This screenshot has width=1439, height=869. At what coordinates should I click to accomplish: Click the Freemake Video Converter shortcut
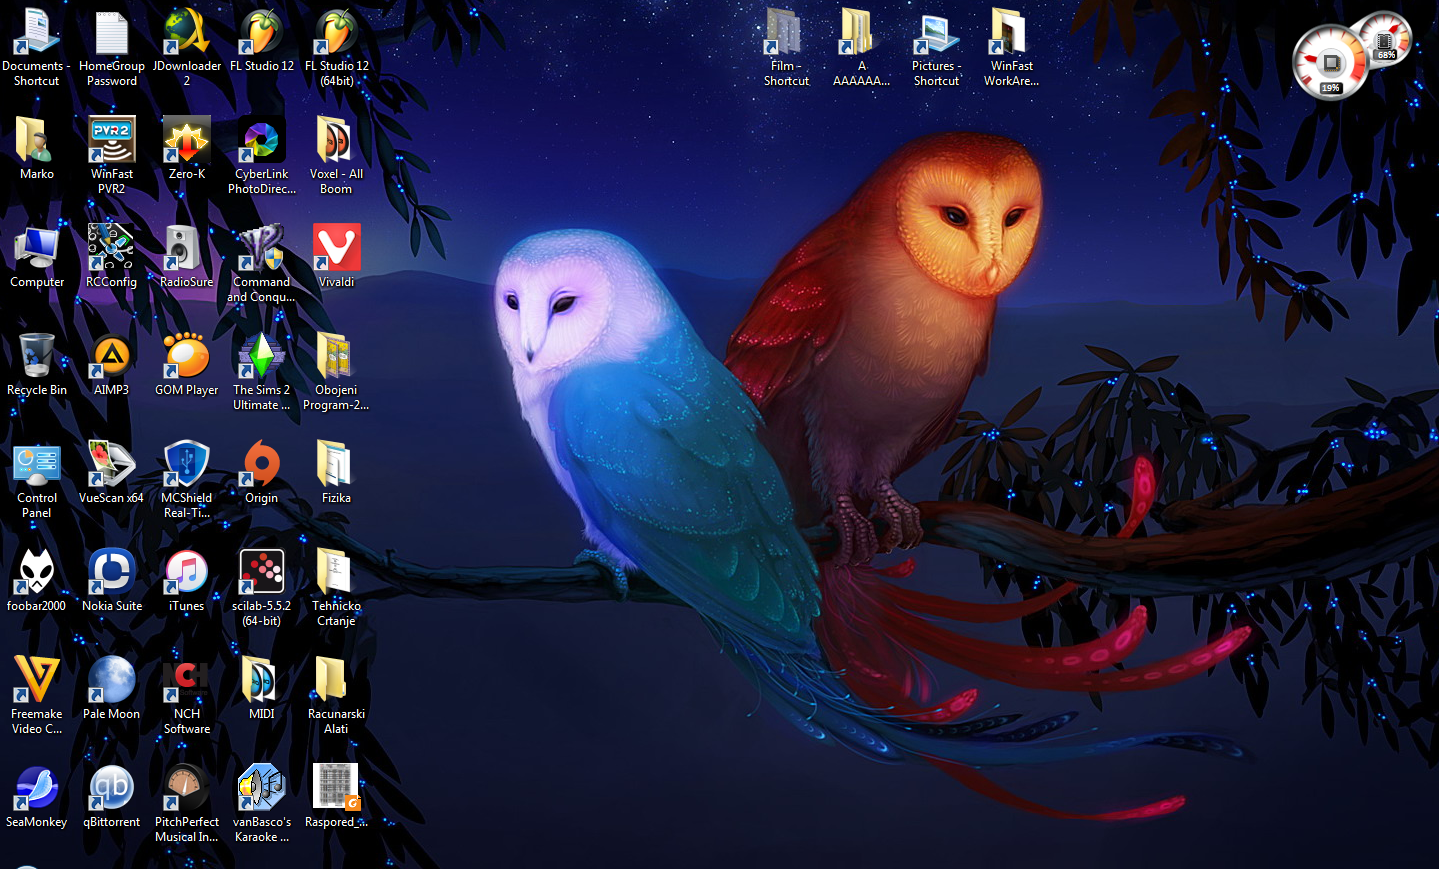click(37, 679)
